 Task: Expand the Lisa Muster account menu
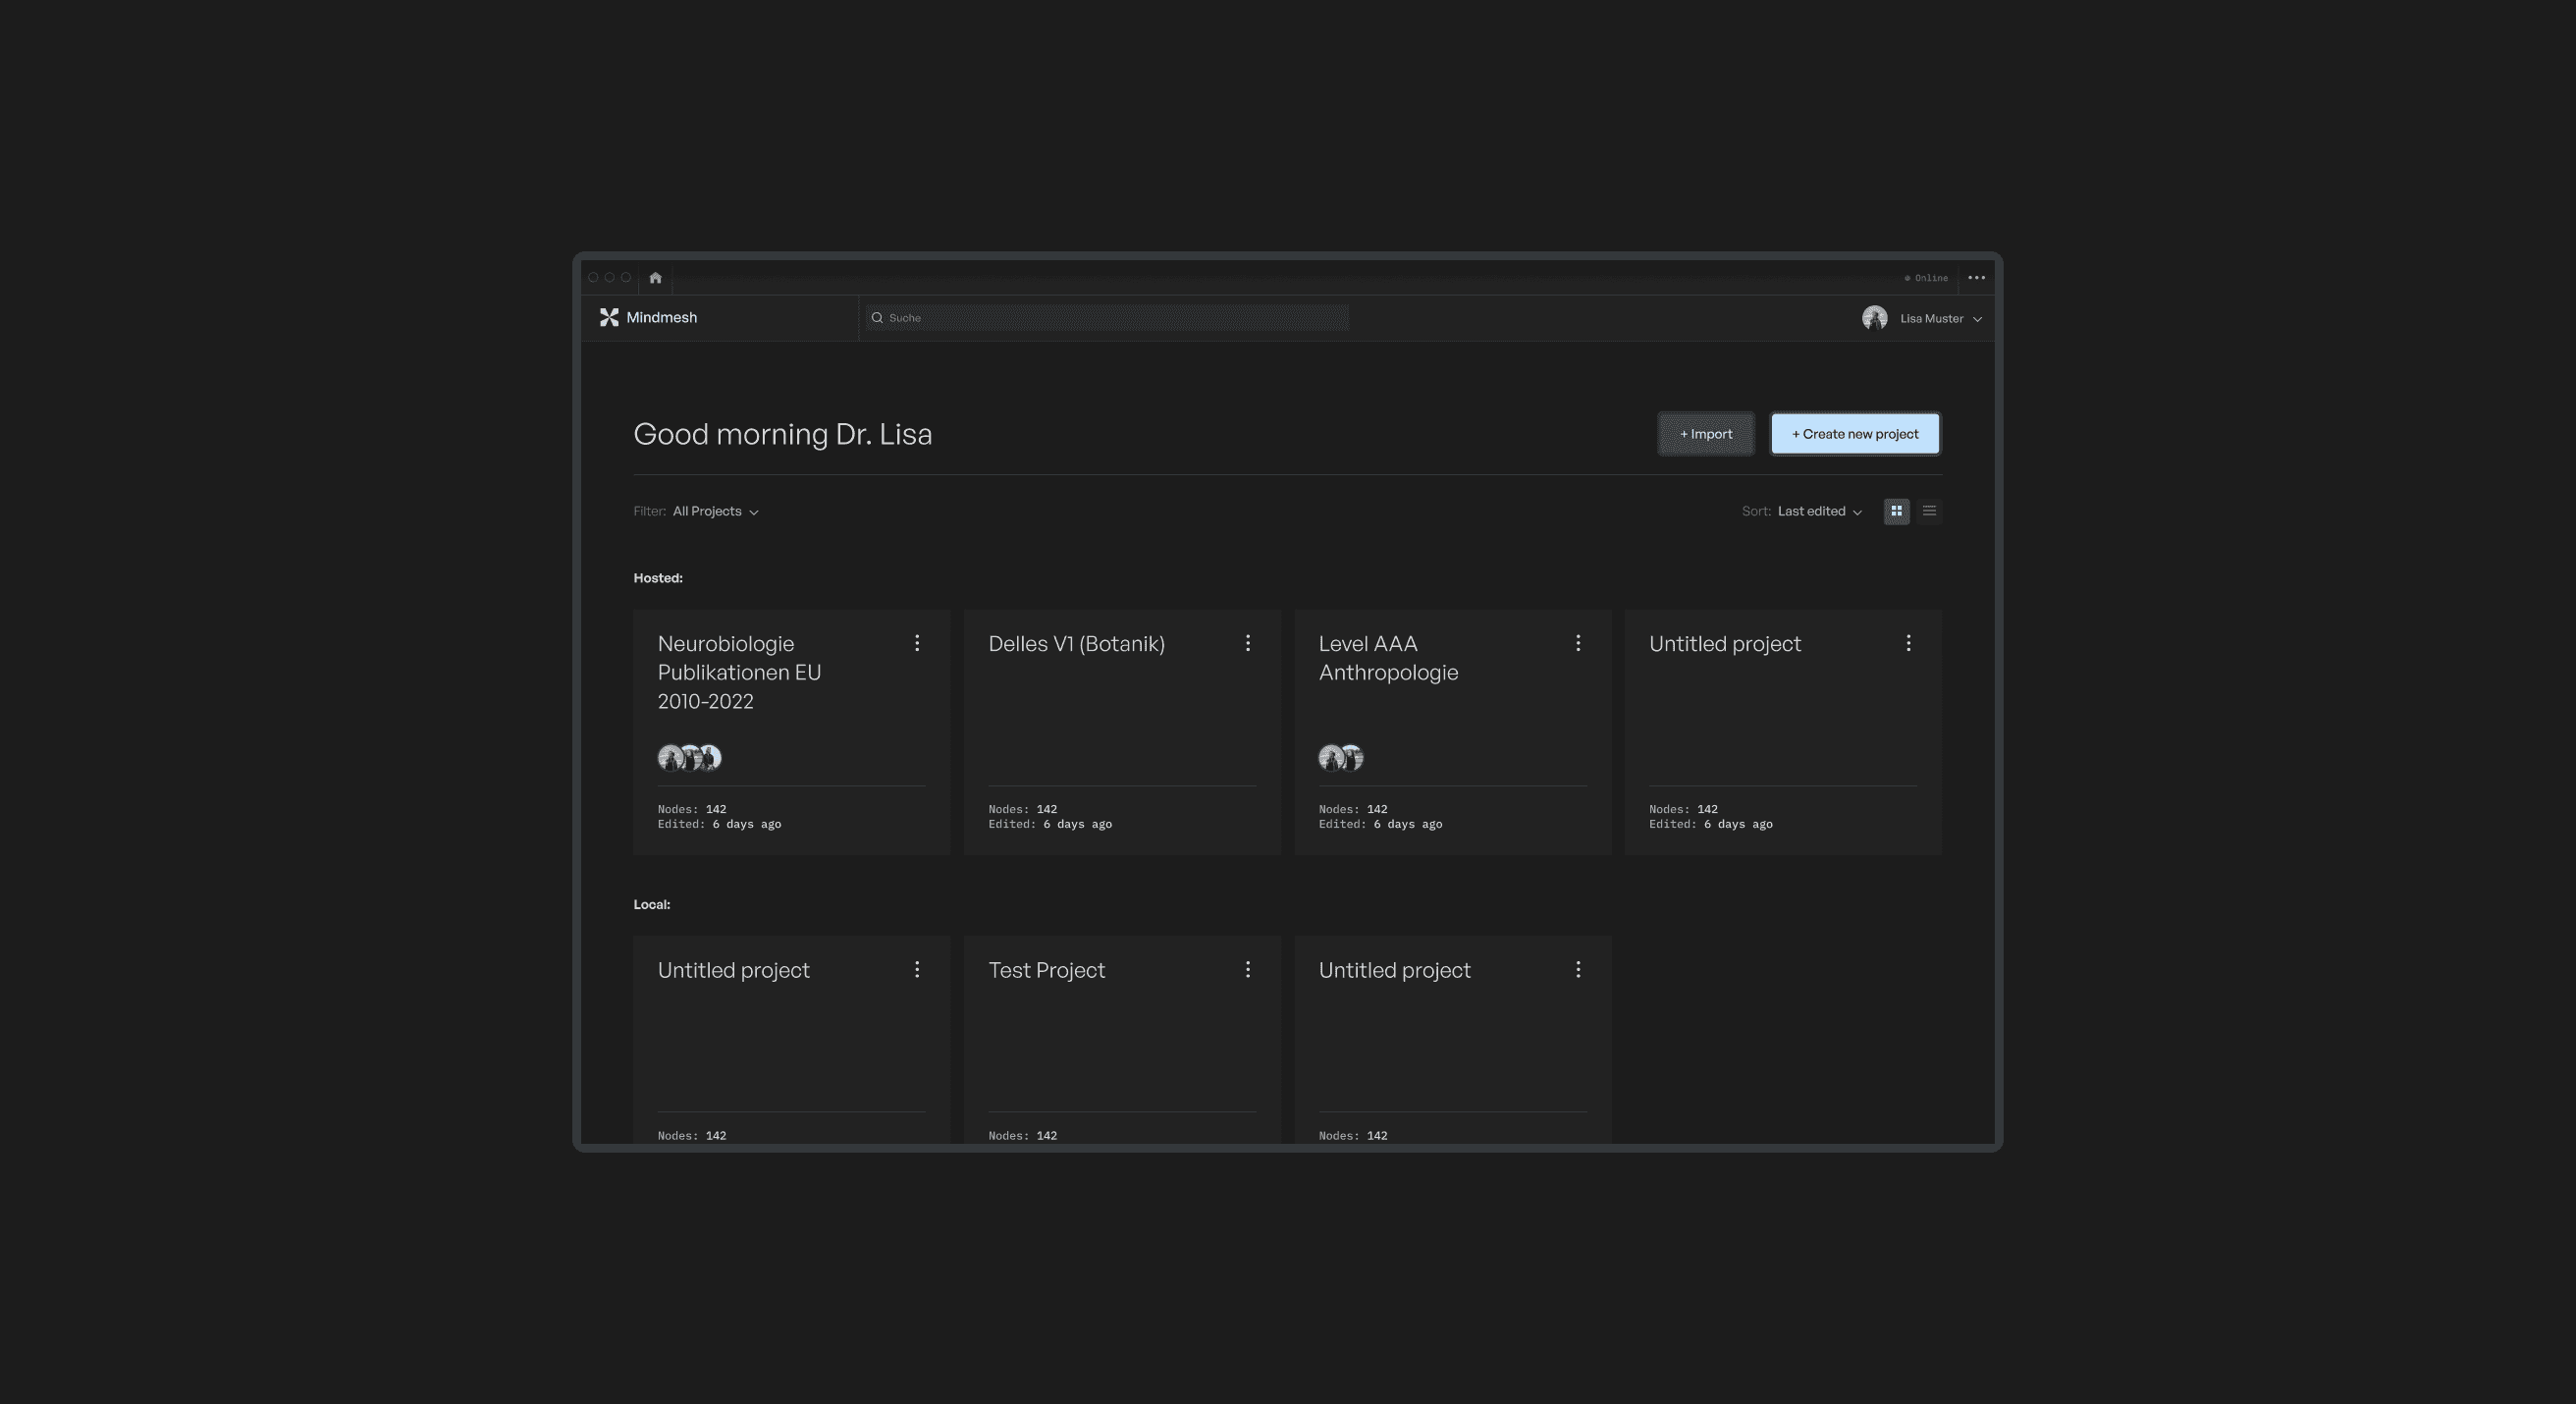[1976, 319]
